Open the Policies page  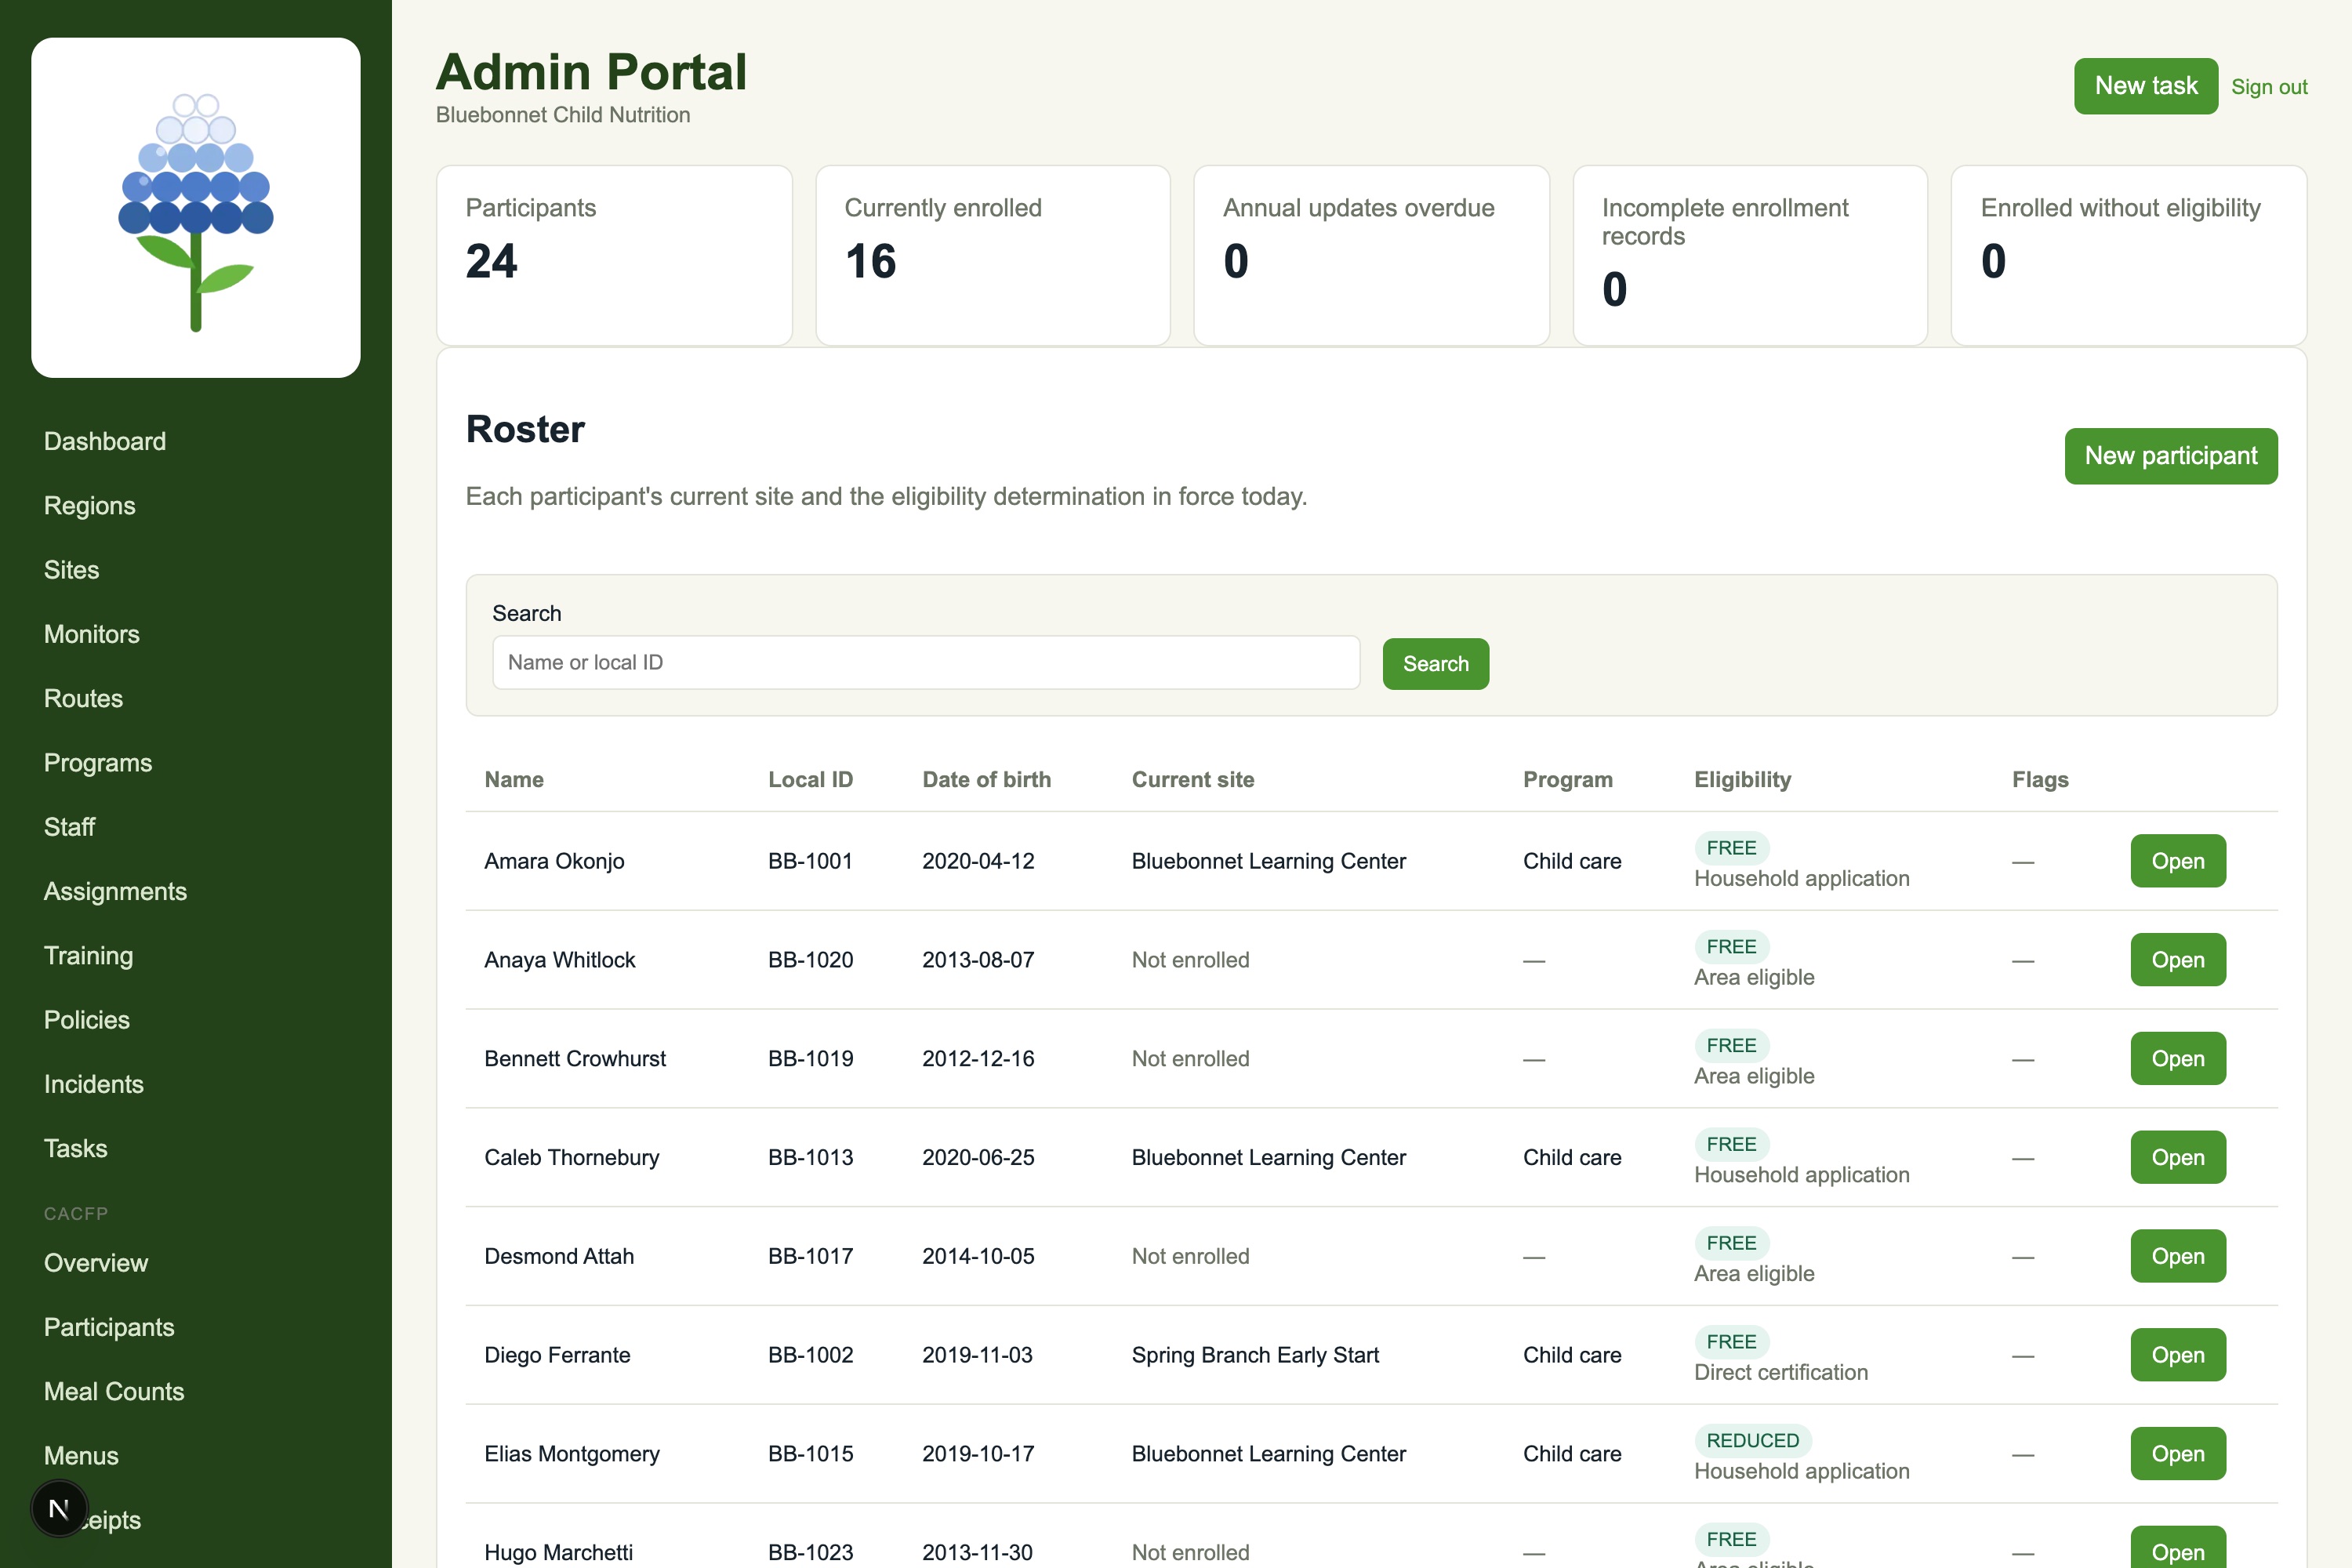pos(87,1019)
